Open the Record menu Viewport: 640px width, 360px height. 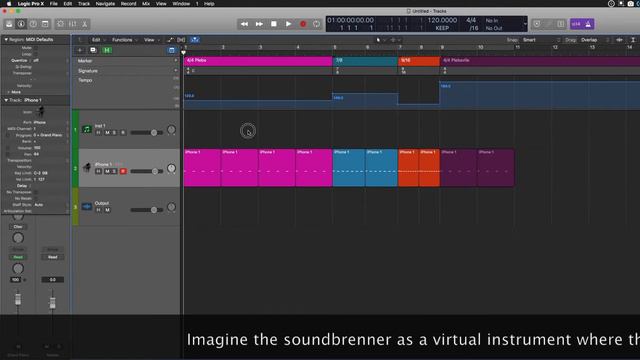click(128, 4)
